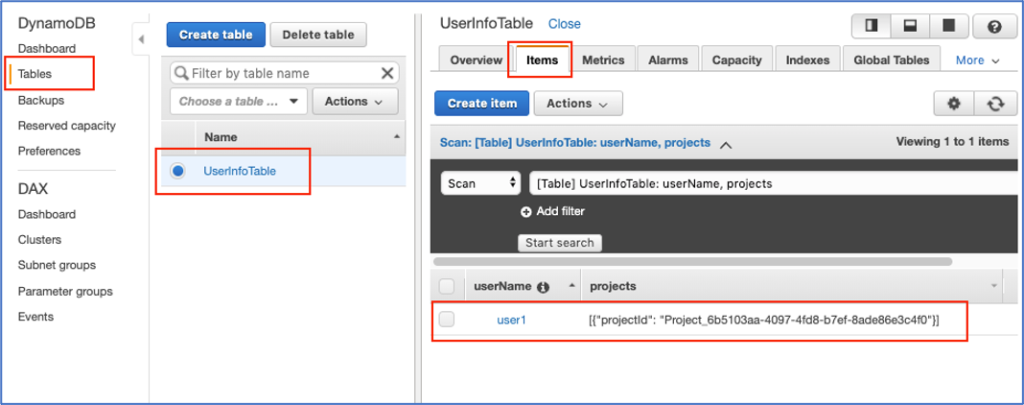Select the UserInfoTable radio button

click(x=177, y=171)
